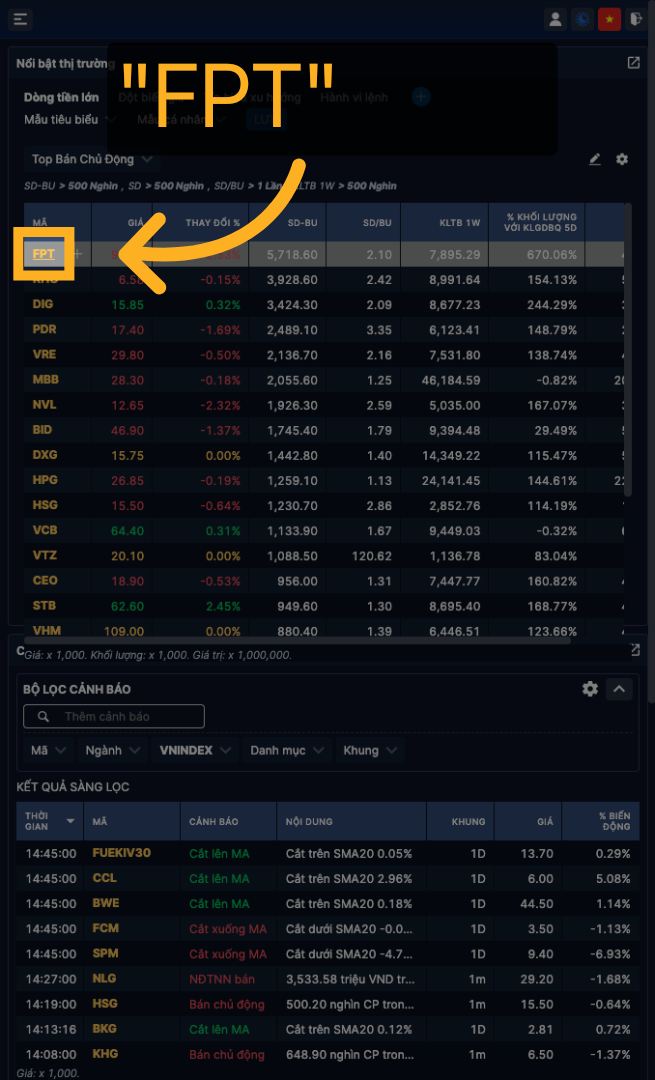Collapse the BỘ LỌC CẢNH BÁO section
Screen dimensions: 655x1080
click(619, 689)
